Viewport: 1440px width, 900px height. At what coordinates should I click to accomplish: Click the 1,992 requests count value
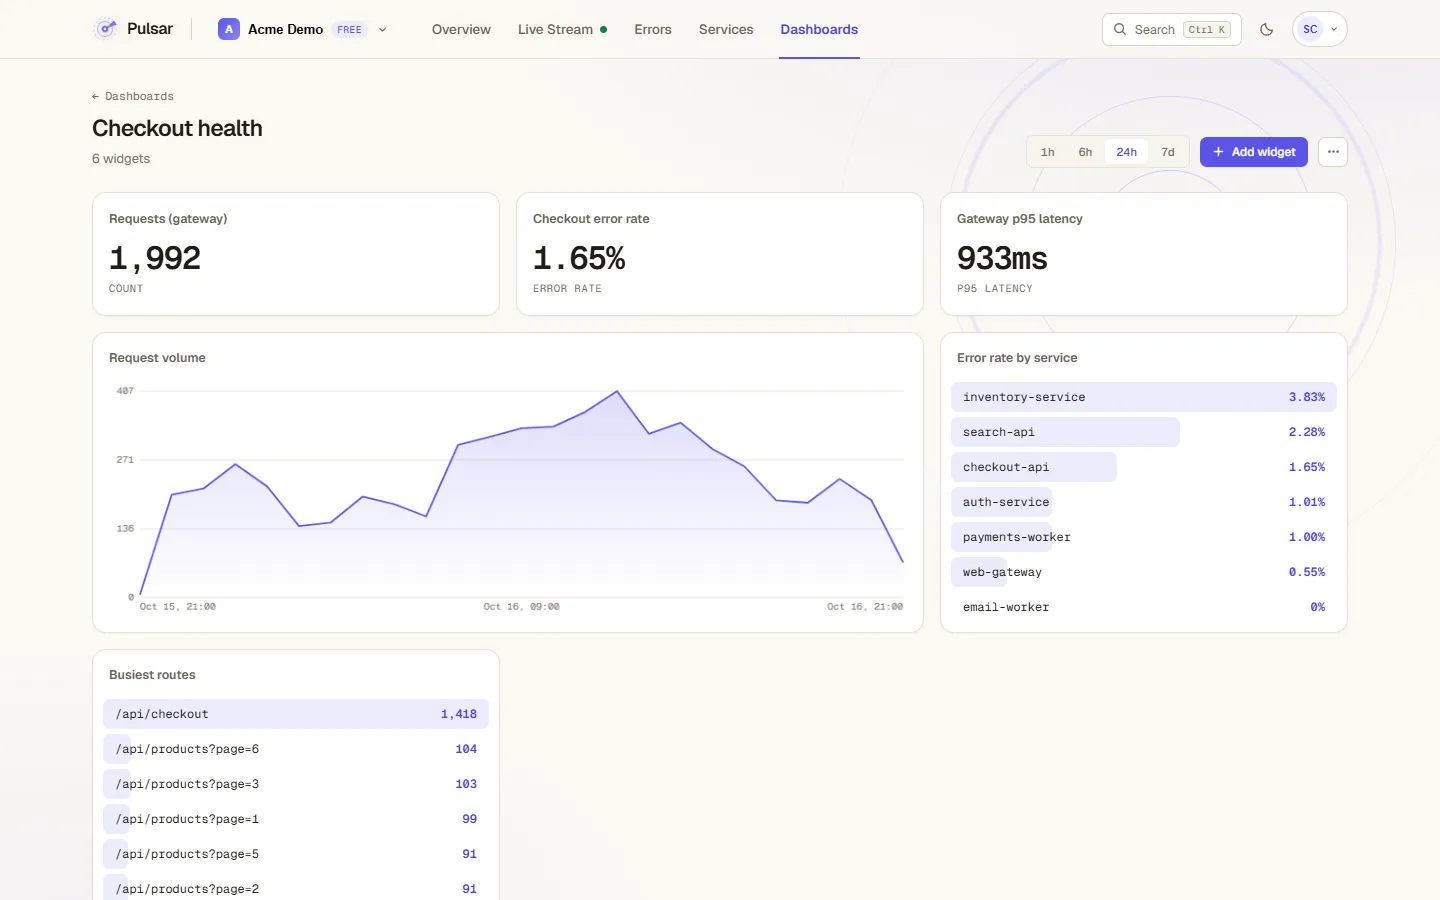(x=155, y=258)
